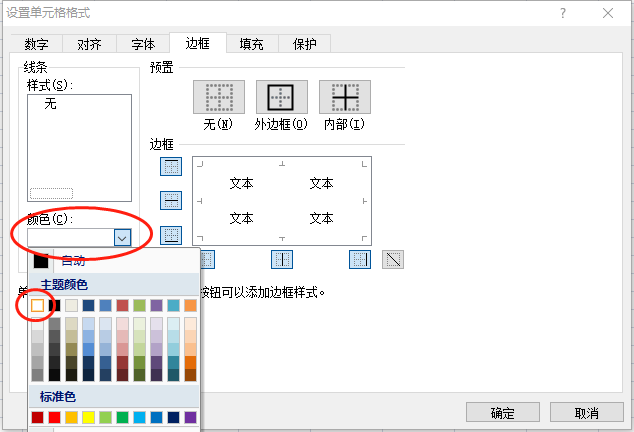Image resolution: width=634 pixels, height=432 pixels.
Task: Choose standard color yellow
Action: [89, 417]
